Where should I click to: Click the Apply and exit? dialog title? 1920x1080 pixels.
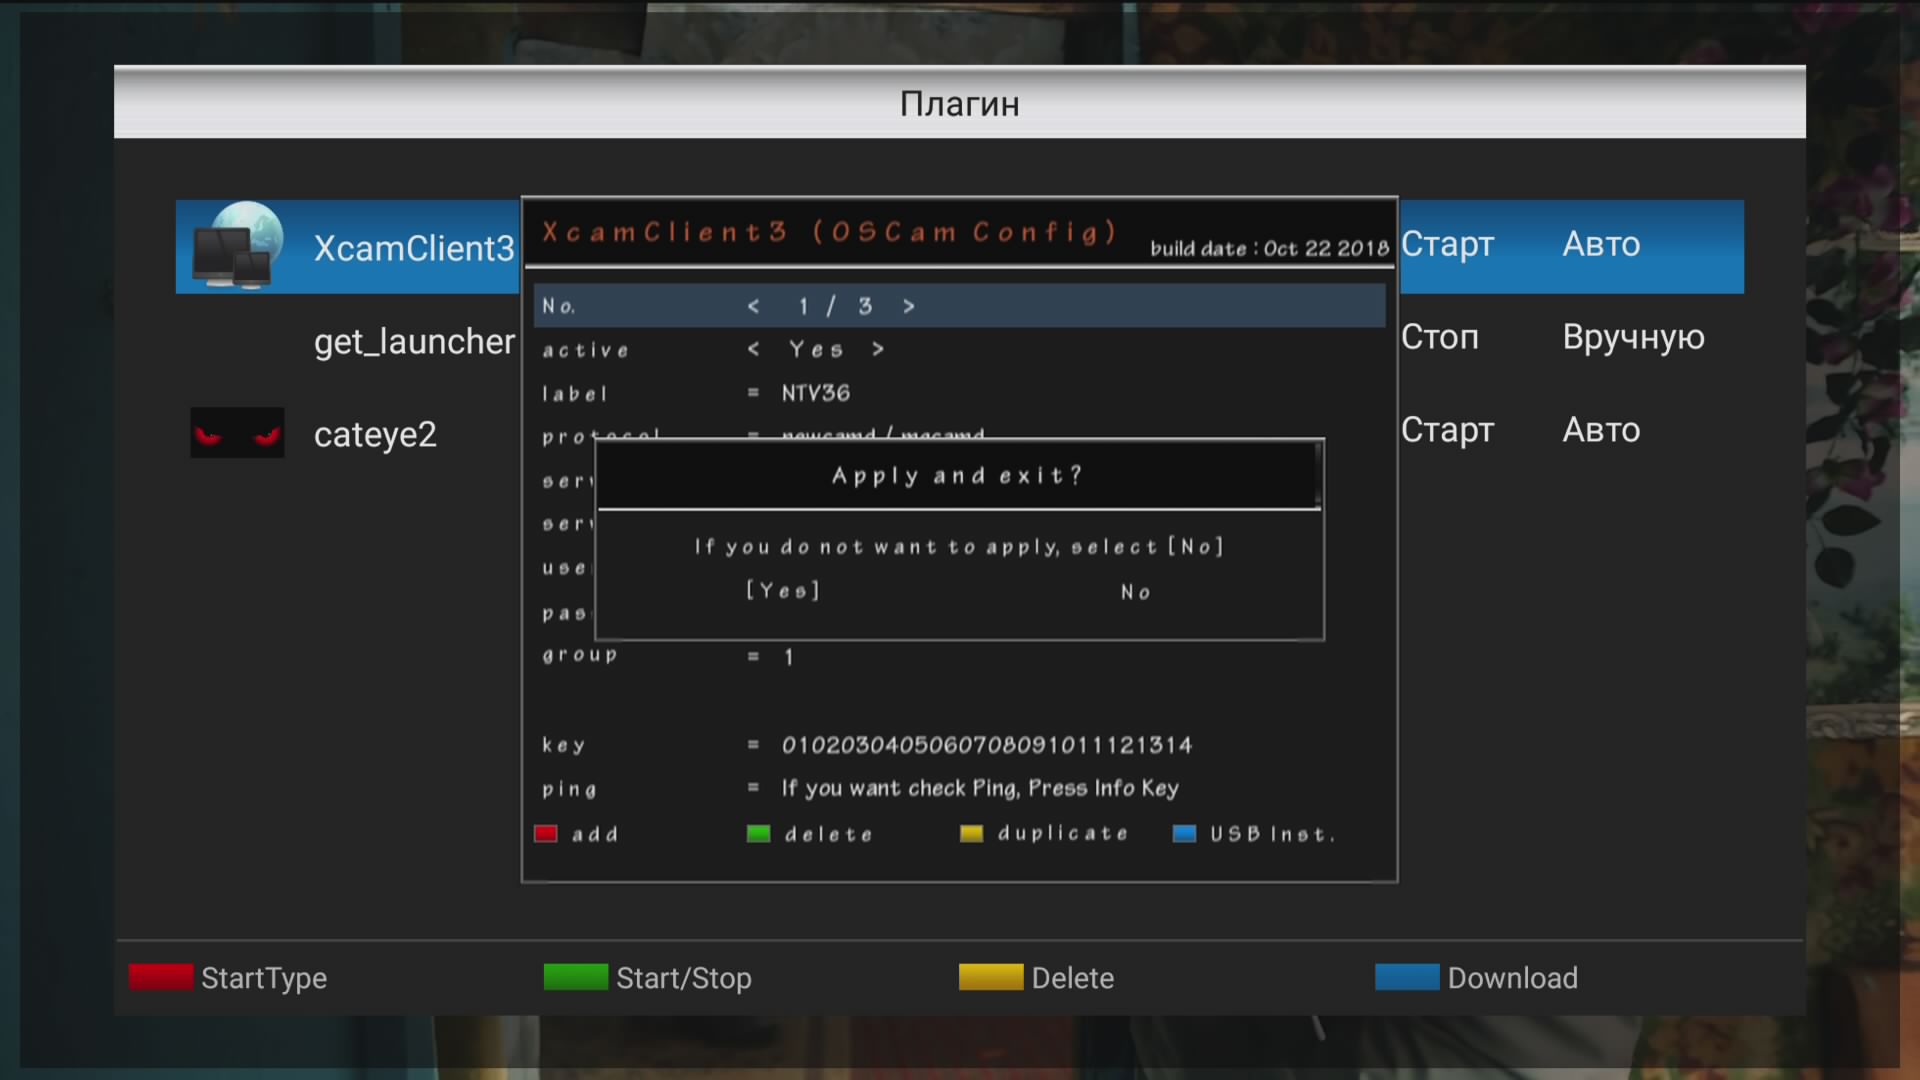[x=957, y=476]
